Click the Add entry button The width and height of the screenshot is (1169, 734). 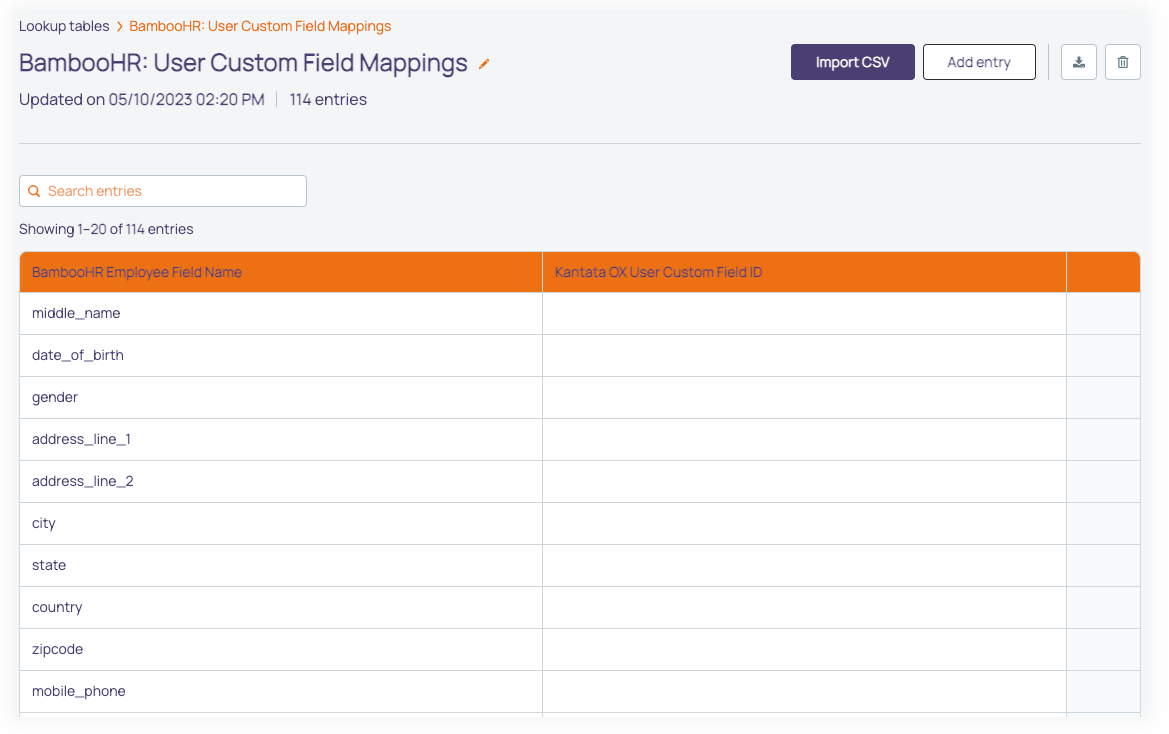pyautogui.click(x=979, y=63)
